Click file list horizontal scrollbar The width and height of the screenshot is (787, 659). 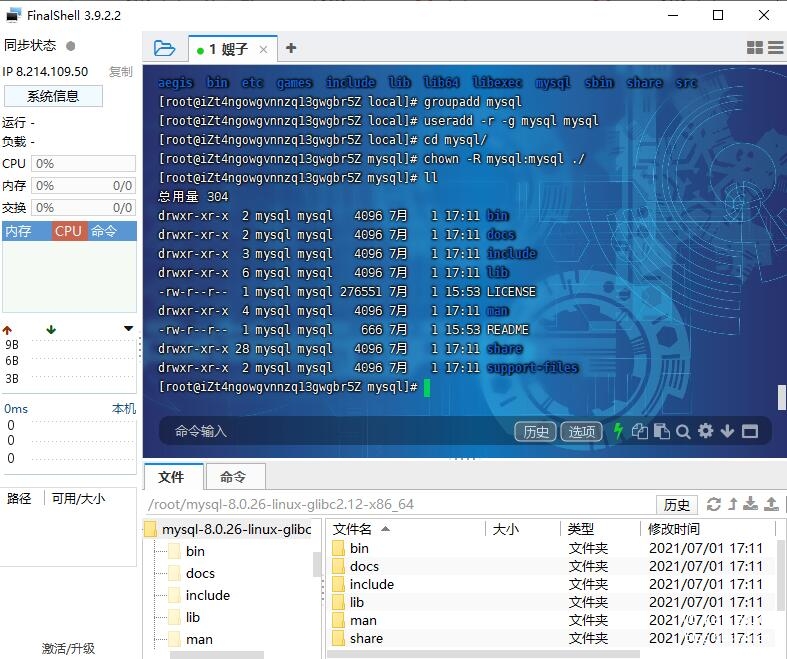click(x=483, y=654)
